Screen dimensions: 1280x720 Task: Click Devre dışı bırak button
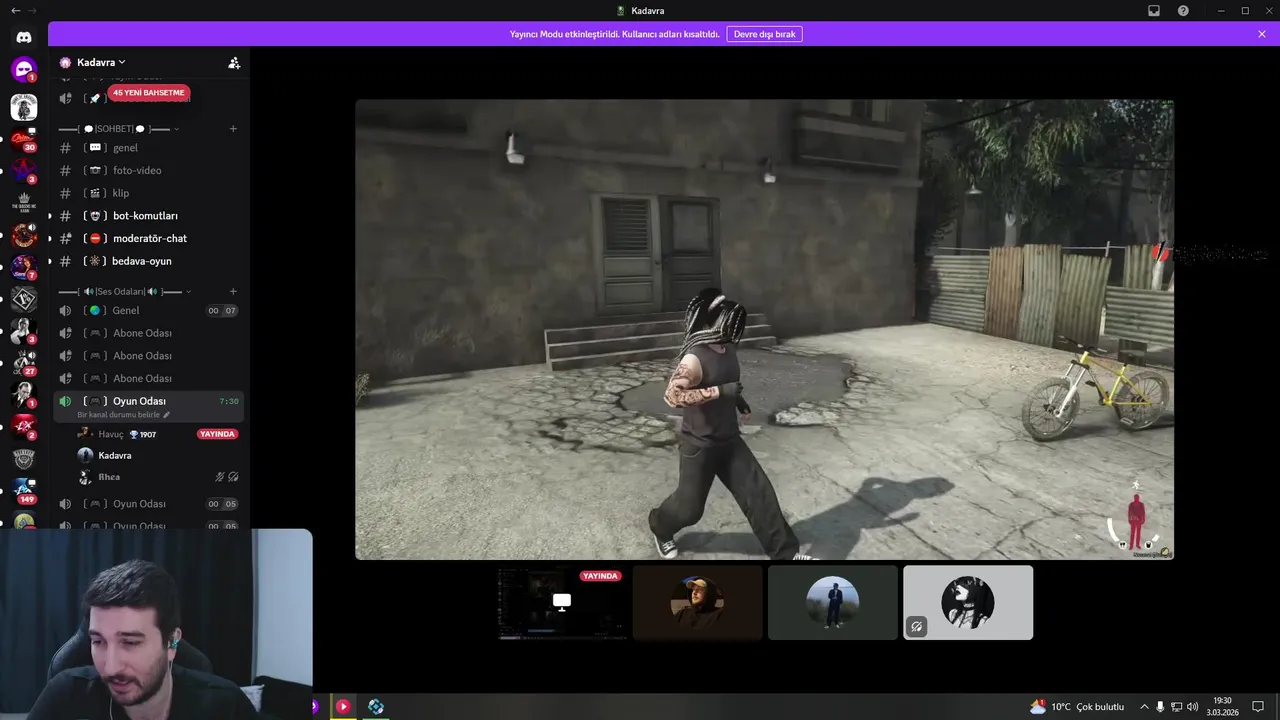pyautogui.click(x=764, y=34)
